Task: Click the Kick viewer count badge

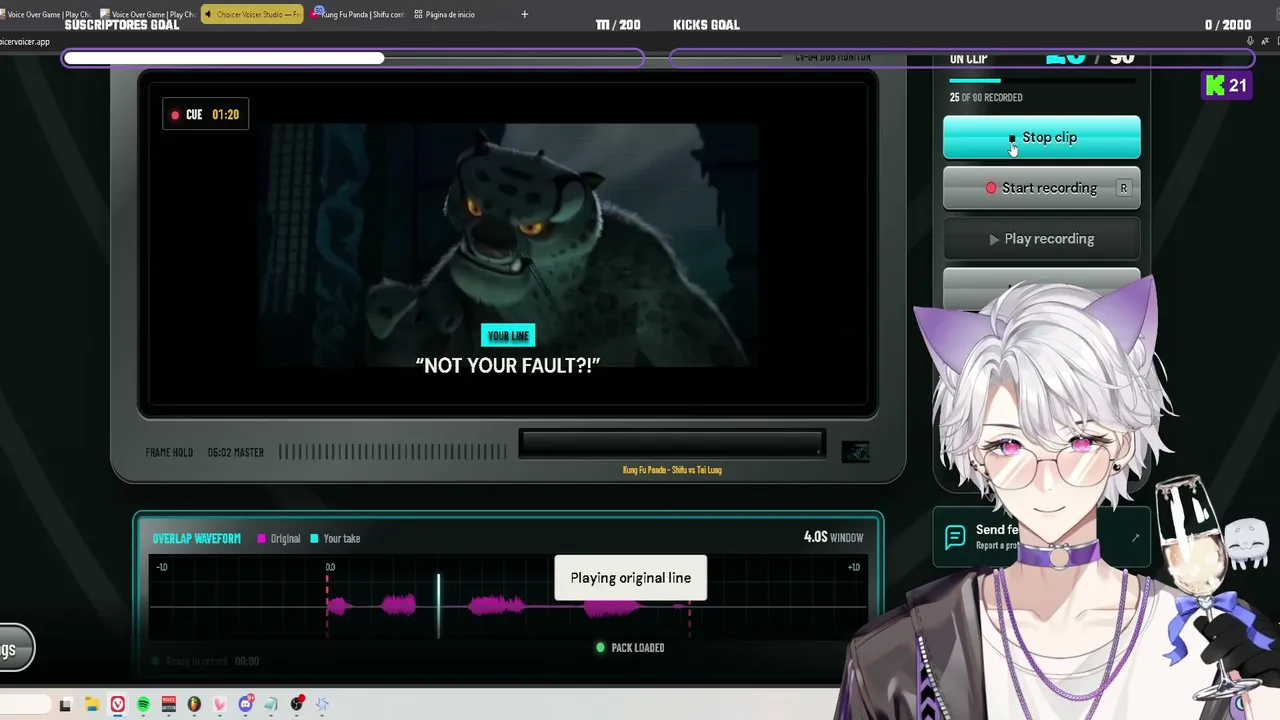Action: (1226, 86)
